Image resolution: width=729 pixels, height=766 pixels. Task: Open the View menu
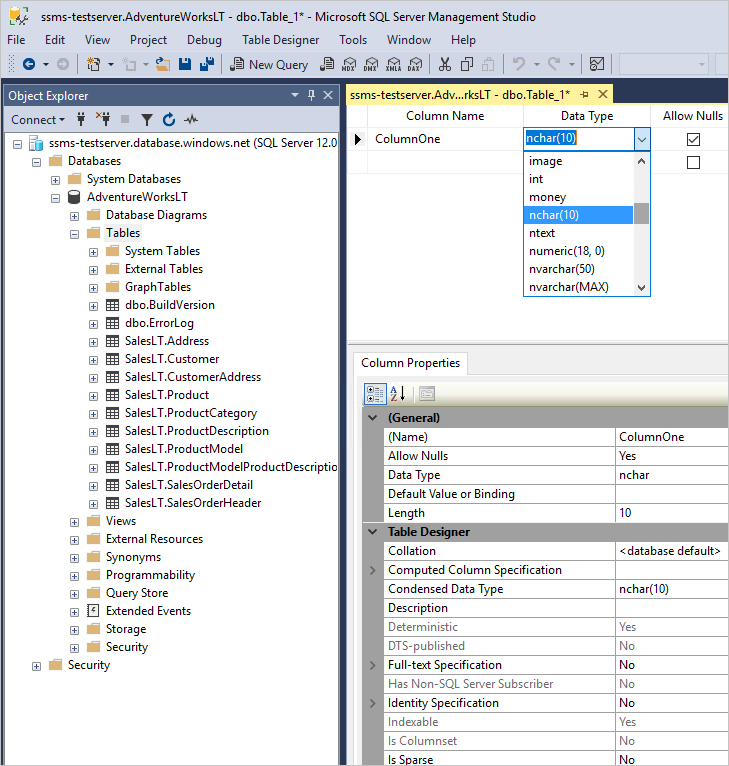tap(97, 40)
